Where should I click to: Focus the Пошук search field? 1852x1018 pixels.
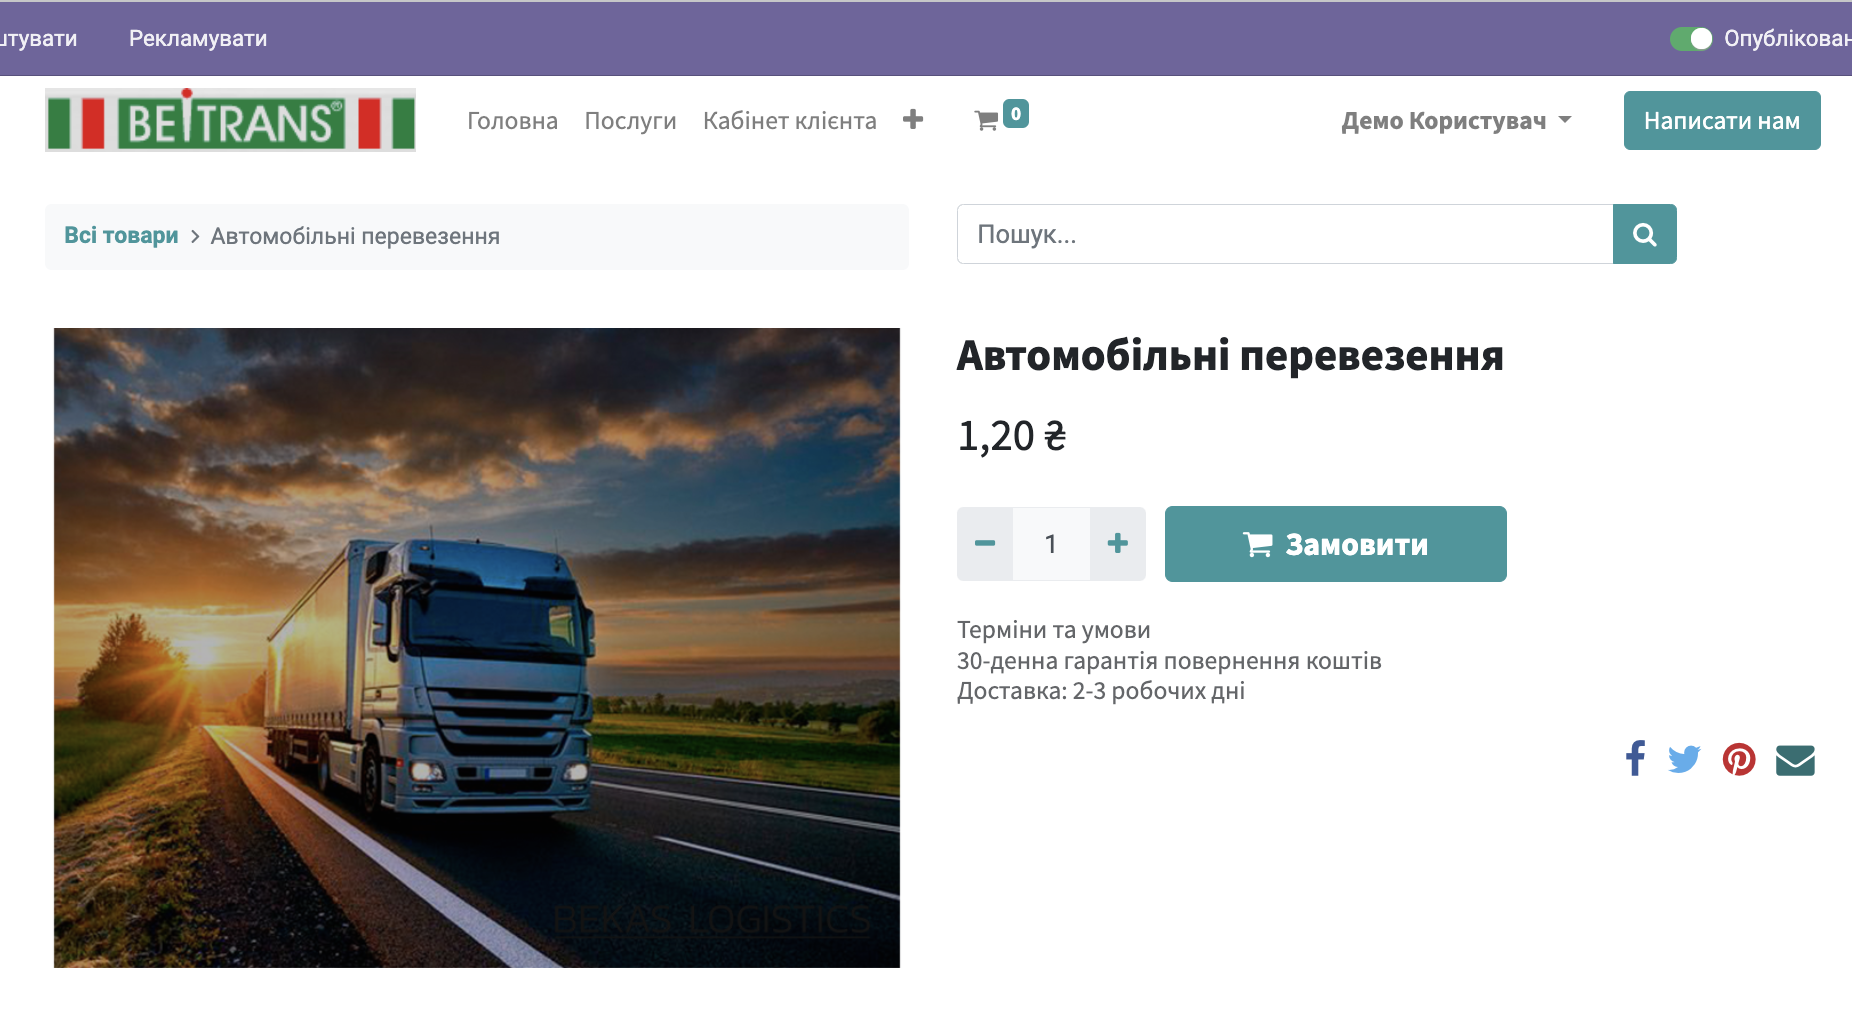(x=1284, y=234)
